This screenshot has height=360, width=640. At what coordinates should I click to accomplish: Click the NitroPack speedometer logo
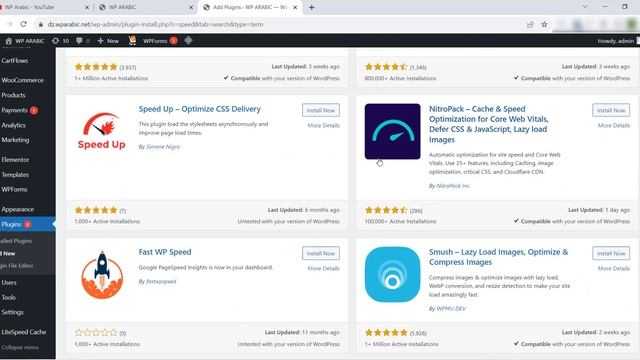pos(393,131)
